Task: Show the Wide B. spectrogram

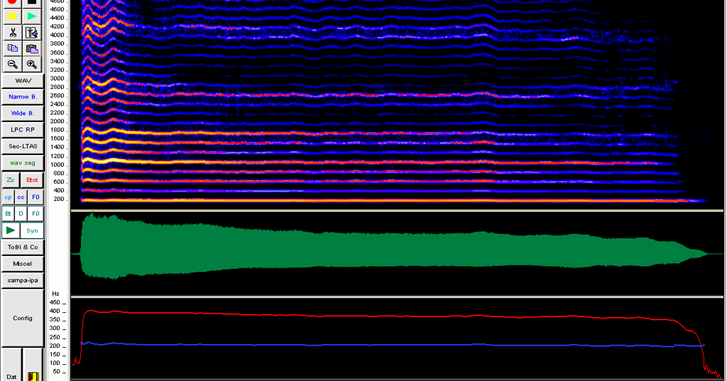Action: pyautogui.click(x=23, y=113)
